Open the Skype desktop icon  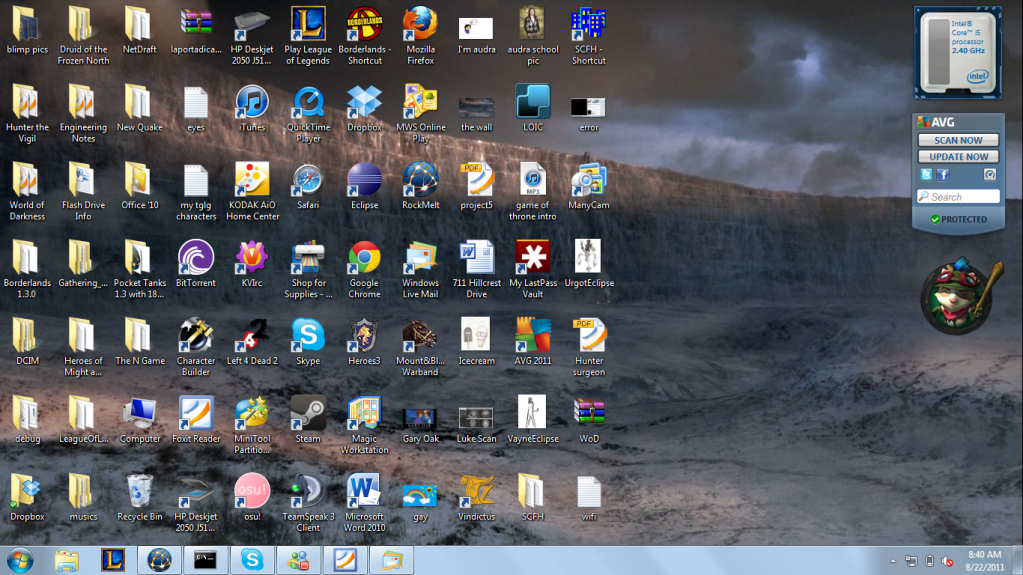point(308,336)
